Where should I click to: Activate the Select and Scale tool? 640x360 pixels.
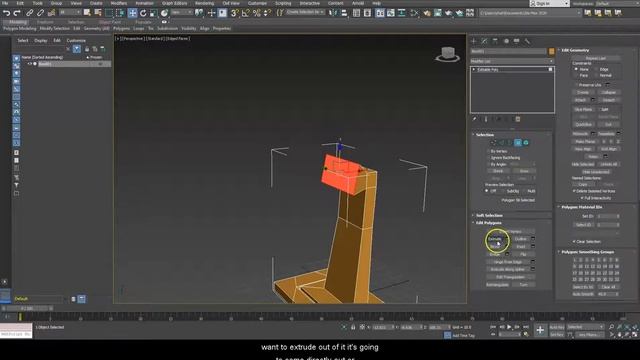click(x=153, y=13)
